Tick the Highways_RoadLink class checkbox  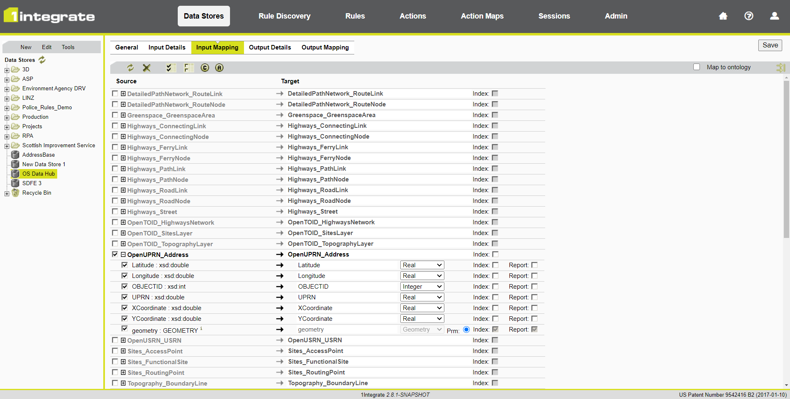[x=115, y=190]
